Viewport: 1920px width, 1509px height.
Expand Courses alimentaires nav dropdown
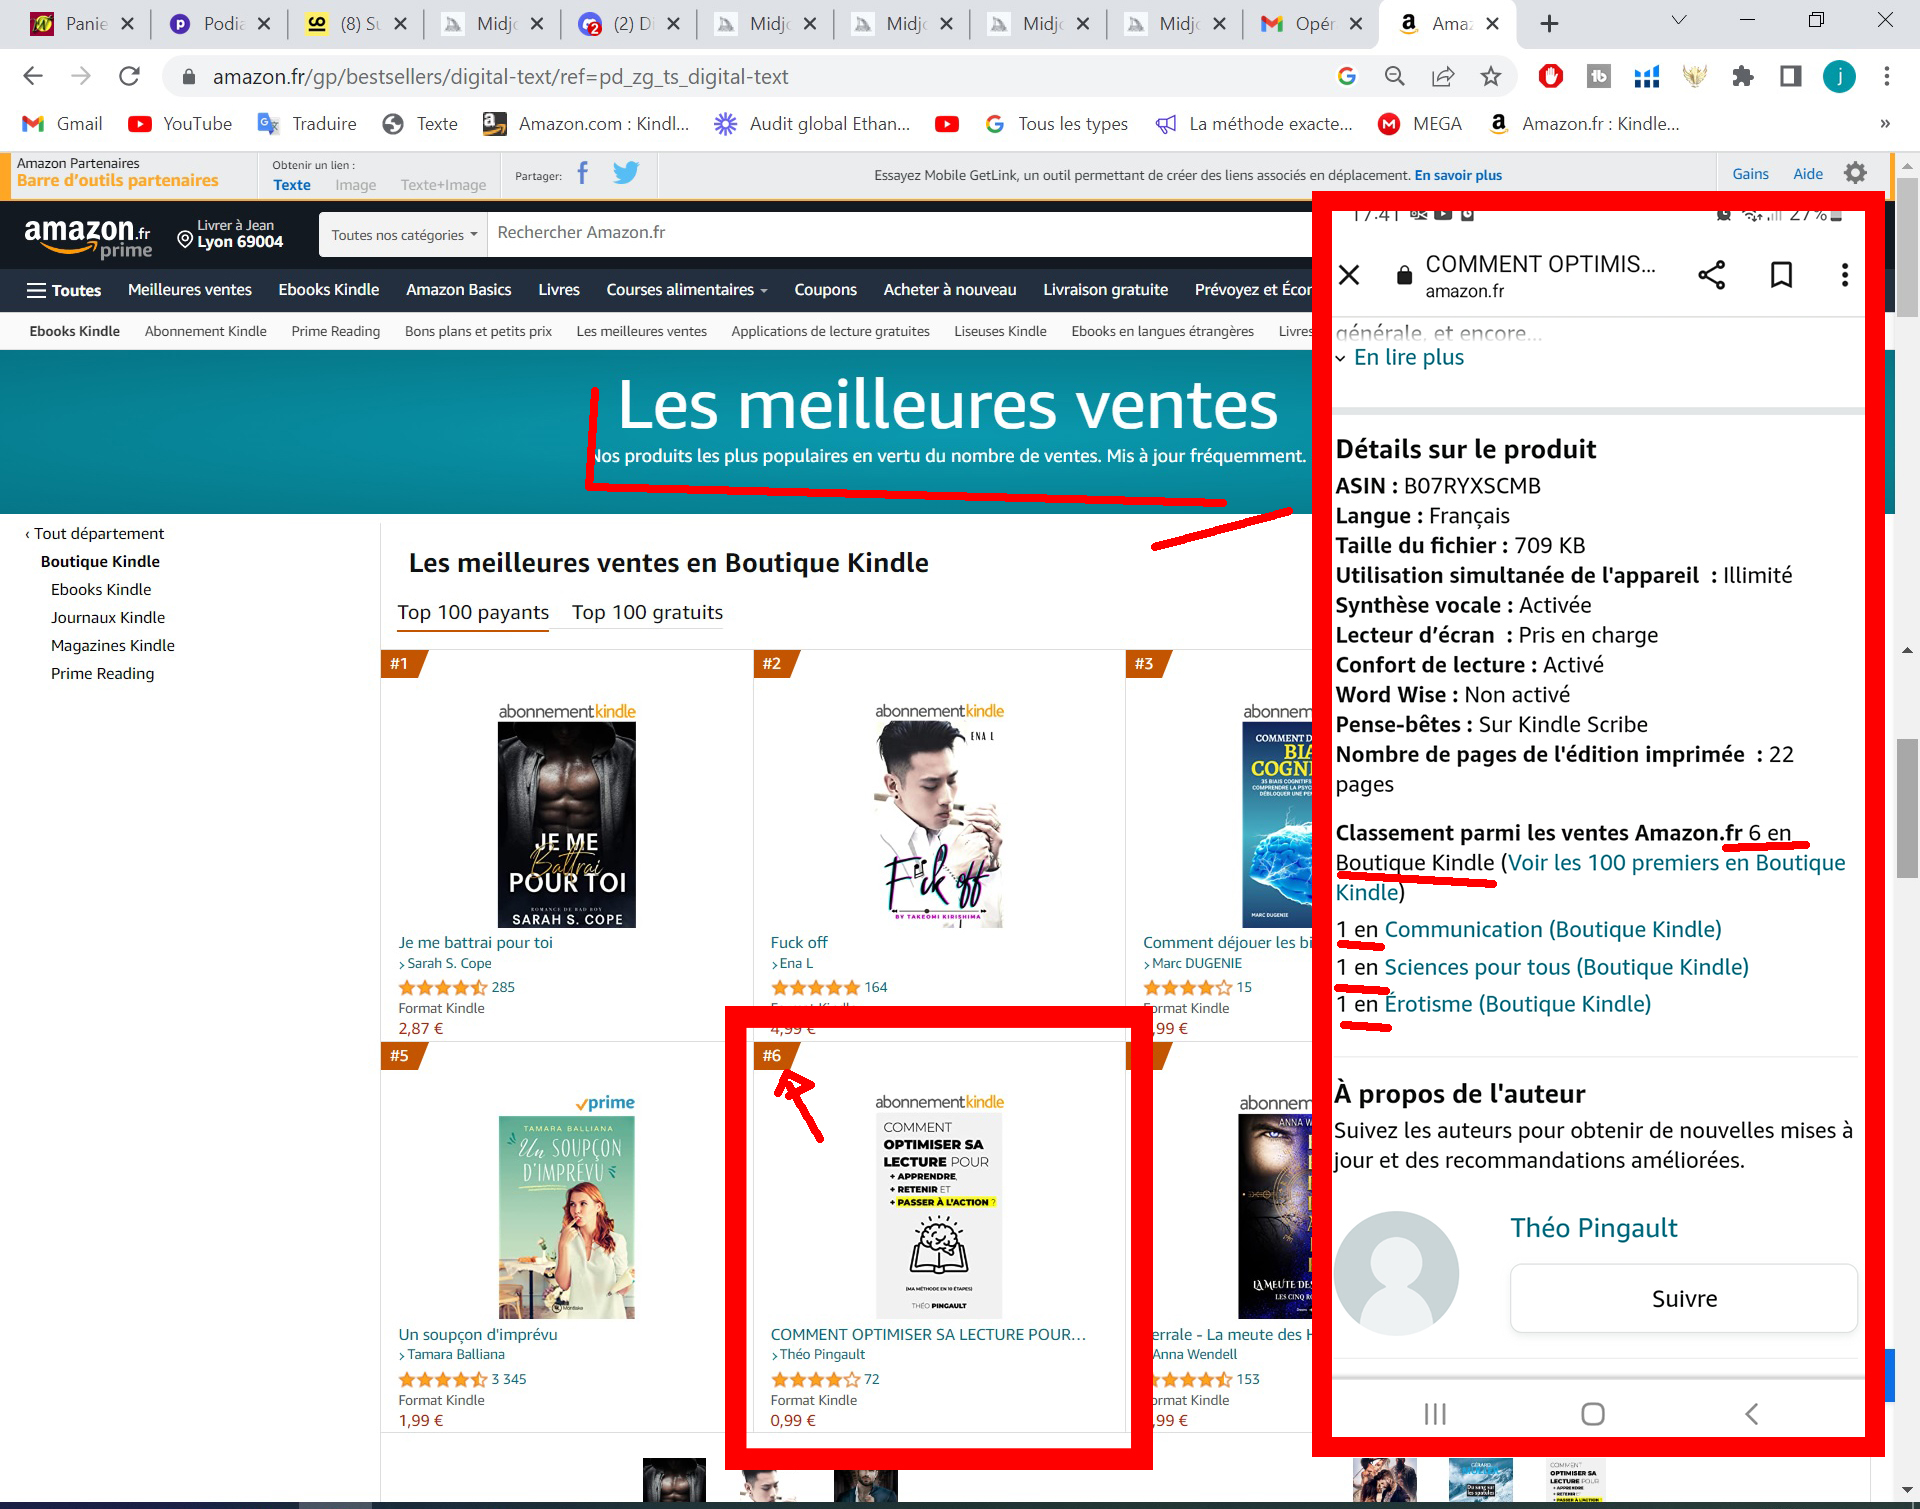686,290
